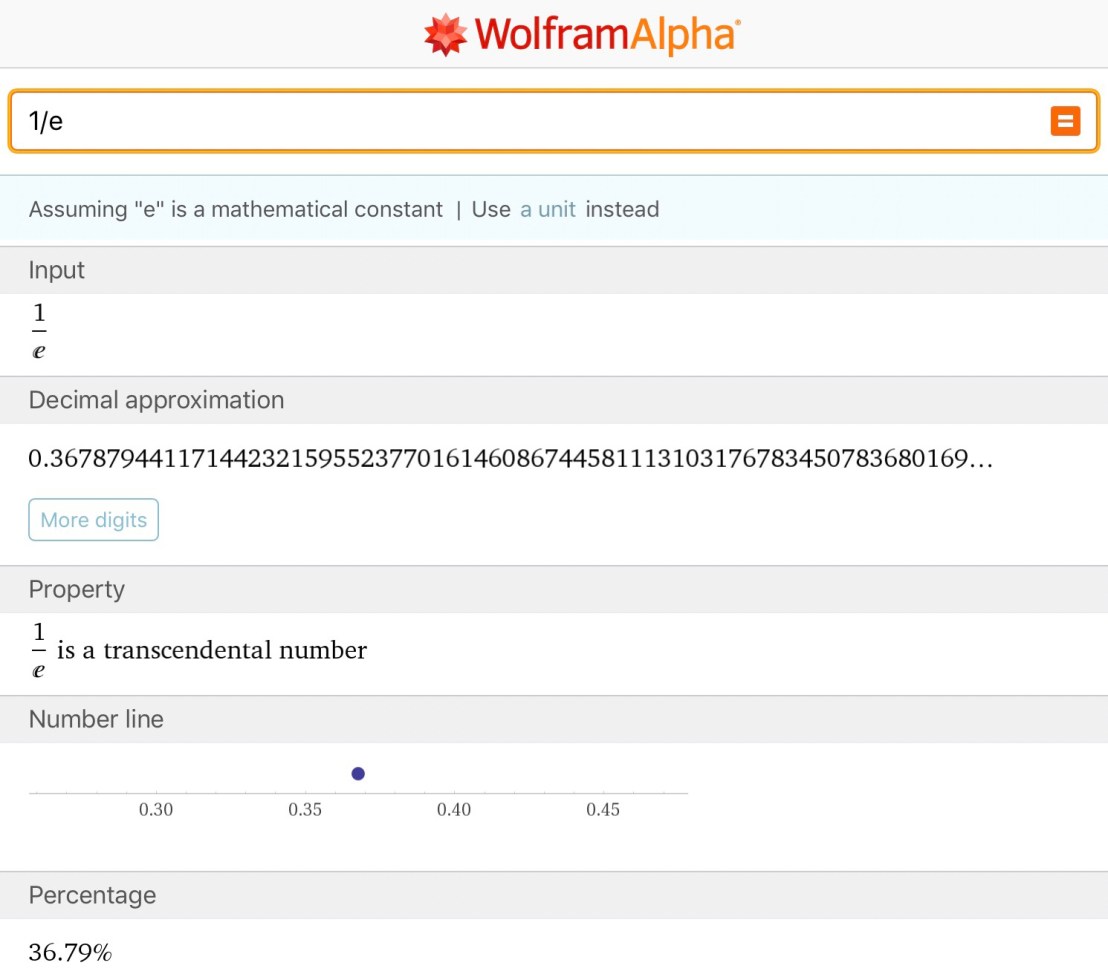Click the 1/e fraction in Input pod
This screenshot has height=977, width=1108.
pos(39,332)
